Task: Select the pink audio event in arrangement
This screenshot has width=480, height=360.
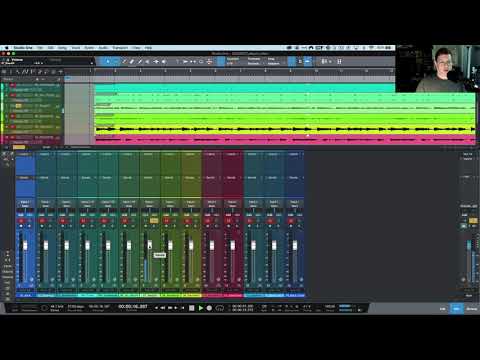Action: pyautogui.click(x=285, y=140)
